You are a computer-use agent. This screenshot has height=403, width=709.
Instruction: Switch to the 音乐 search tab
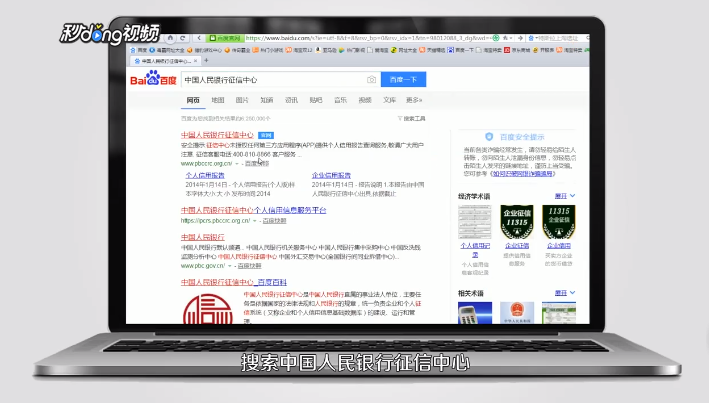[x=340, y=100]
